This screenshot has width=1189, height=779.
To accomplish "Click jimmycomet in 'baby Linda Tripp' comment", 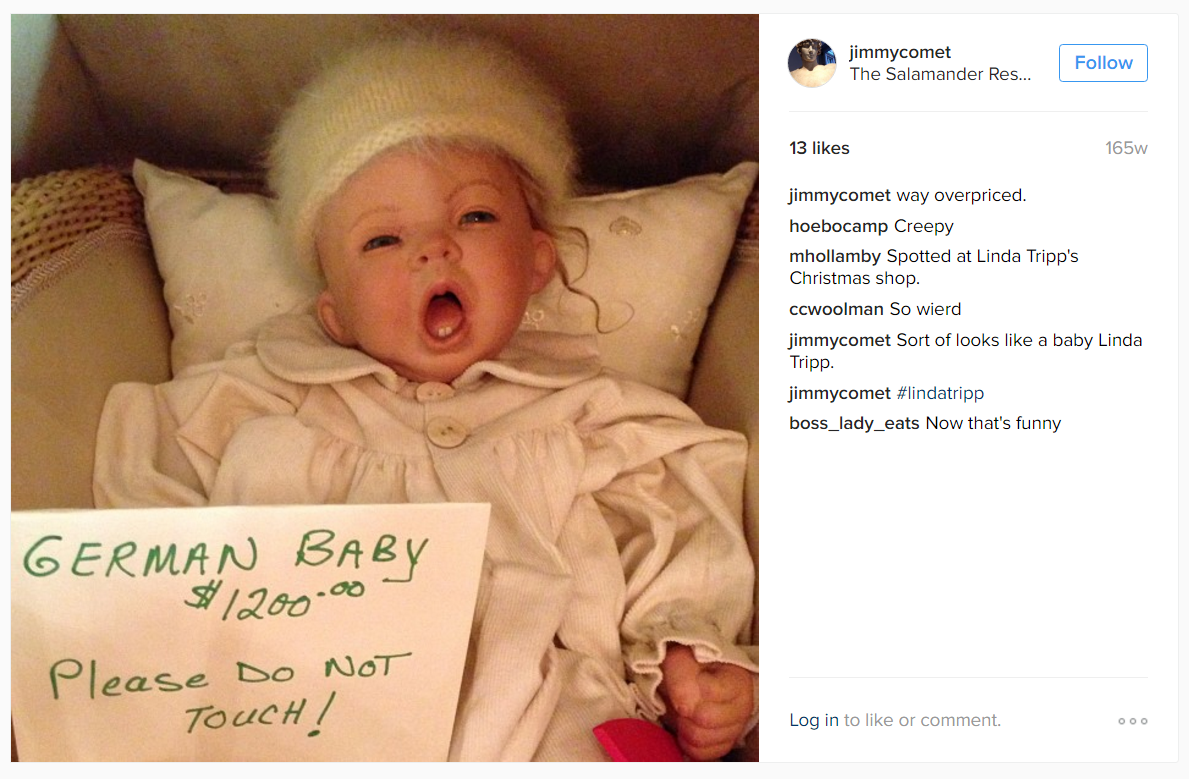I will tap(839, 340).
